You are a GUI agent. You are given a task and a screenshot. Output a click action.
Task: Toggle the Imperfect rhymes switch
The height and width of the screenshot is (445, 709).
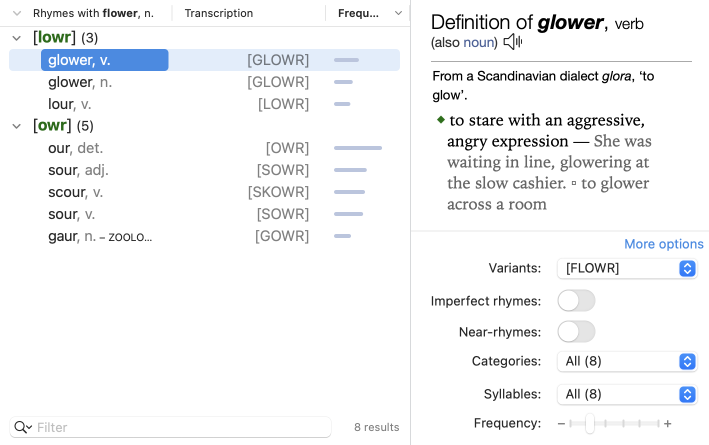pos(576,301)
